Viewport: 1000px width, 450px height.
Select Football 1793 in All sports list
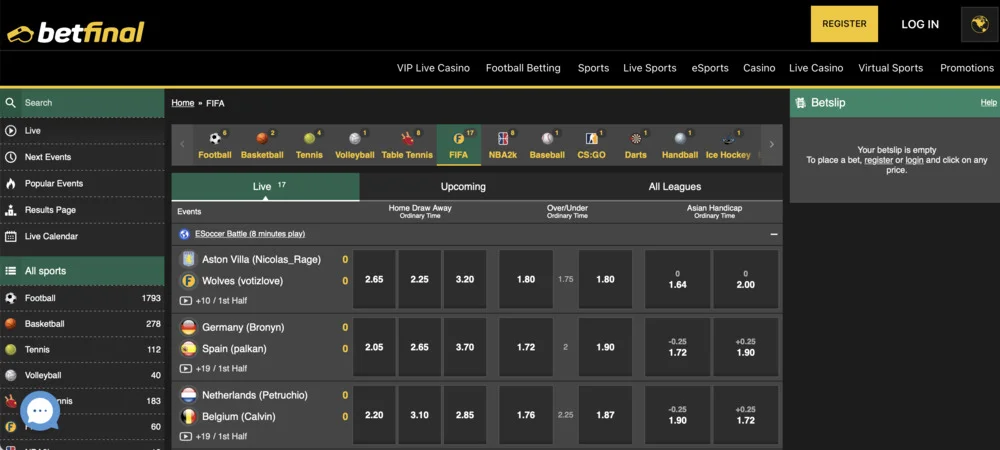coord(82,298)
